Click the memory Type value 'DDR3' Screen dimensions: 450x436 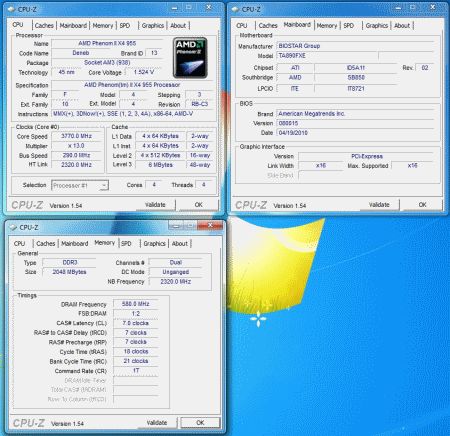click(70, 263)
